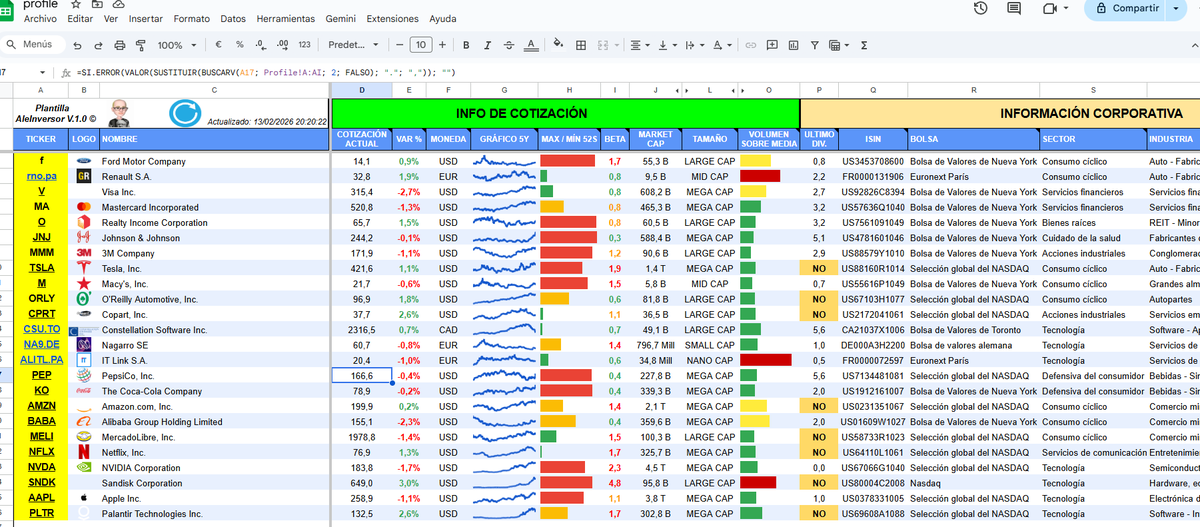Open the Editar menu
Screen dimensions: 1200x527
point(80,19)
